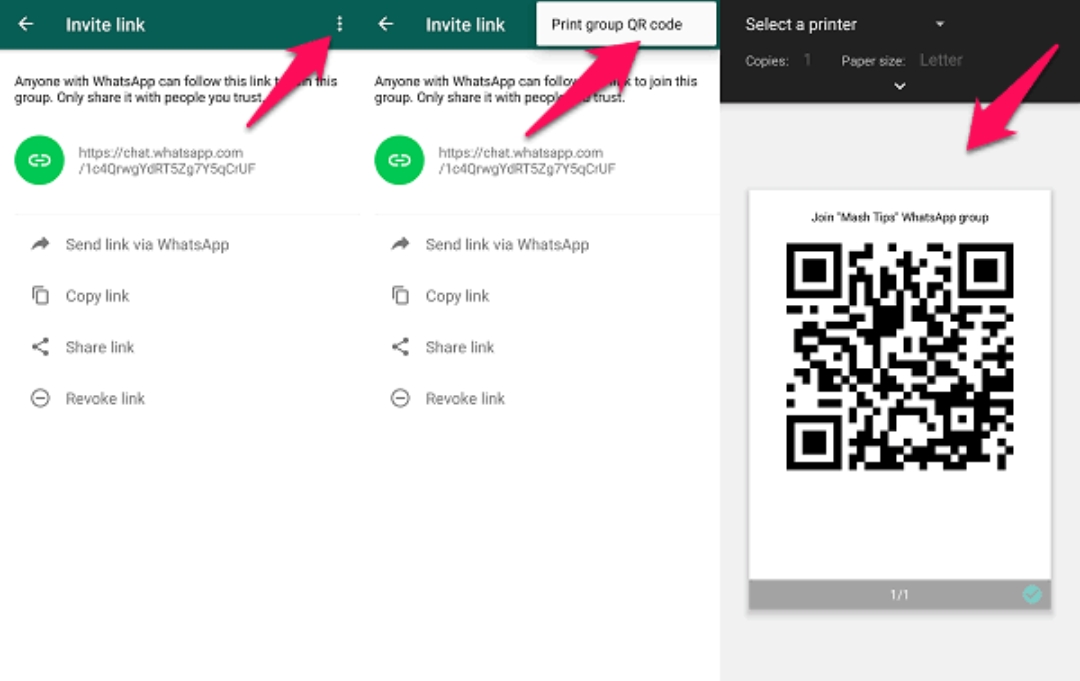
Task: Choose Revoke link text on the first screen
Action: (x=105, y=398)
